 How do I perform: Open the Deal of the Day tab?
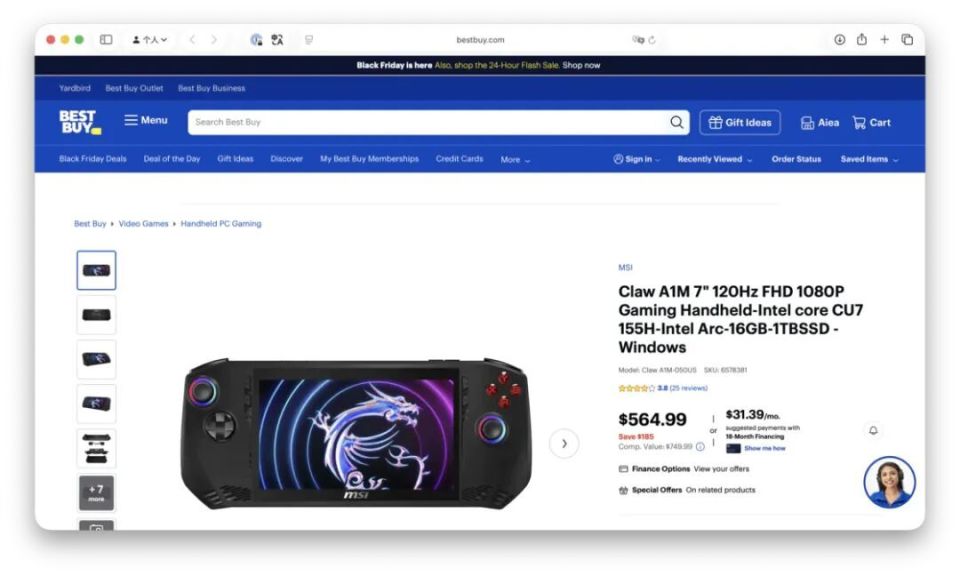172,159
